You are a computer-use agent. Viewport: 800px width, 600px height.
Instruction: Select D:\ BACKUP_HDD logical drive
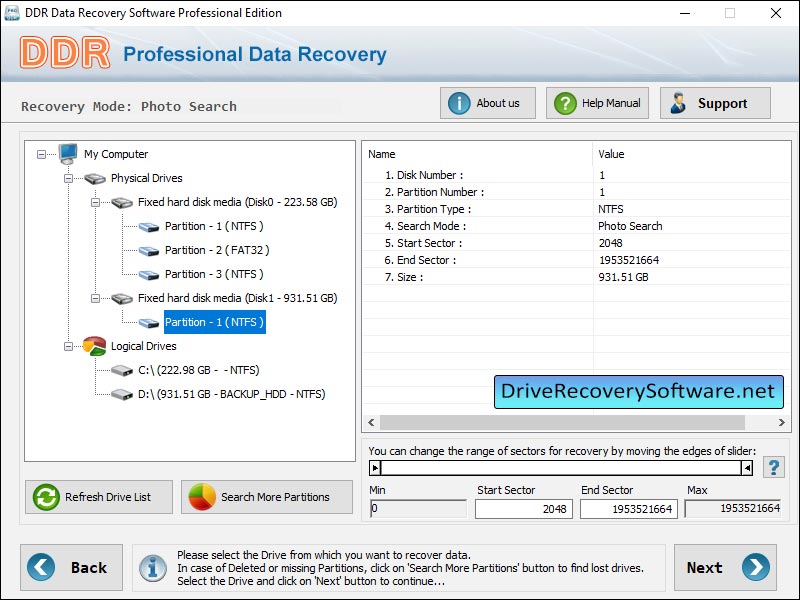(232, 394)
